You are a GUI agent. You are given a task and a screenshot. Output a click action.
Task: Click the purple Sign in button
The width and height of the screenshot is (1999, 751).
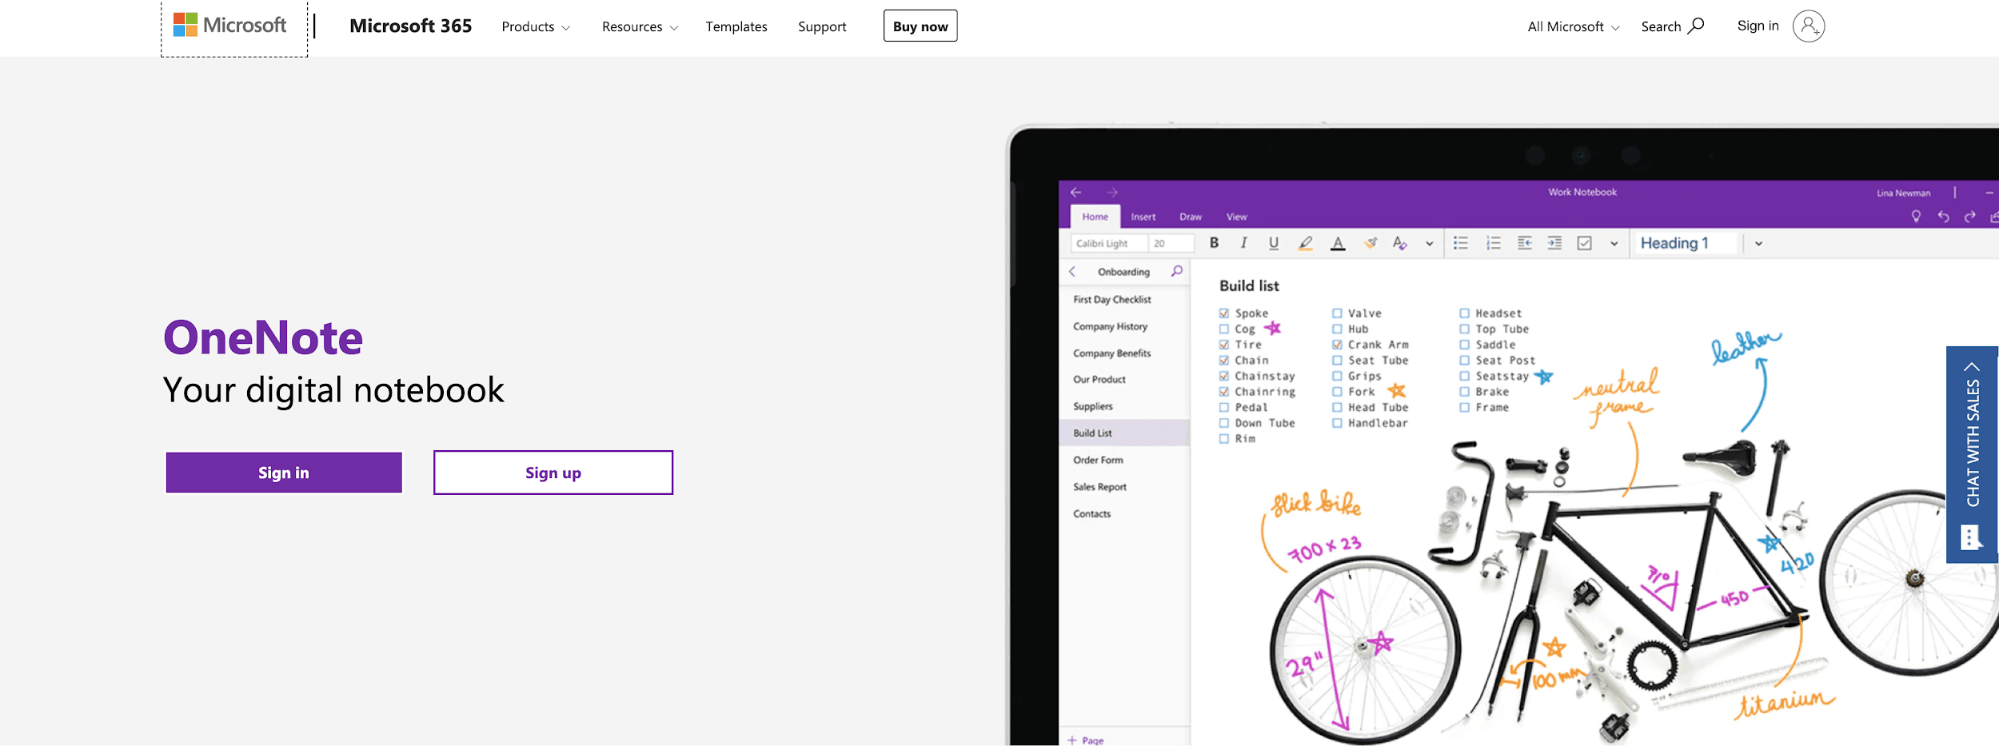(284, 473)
